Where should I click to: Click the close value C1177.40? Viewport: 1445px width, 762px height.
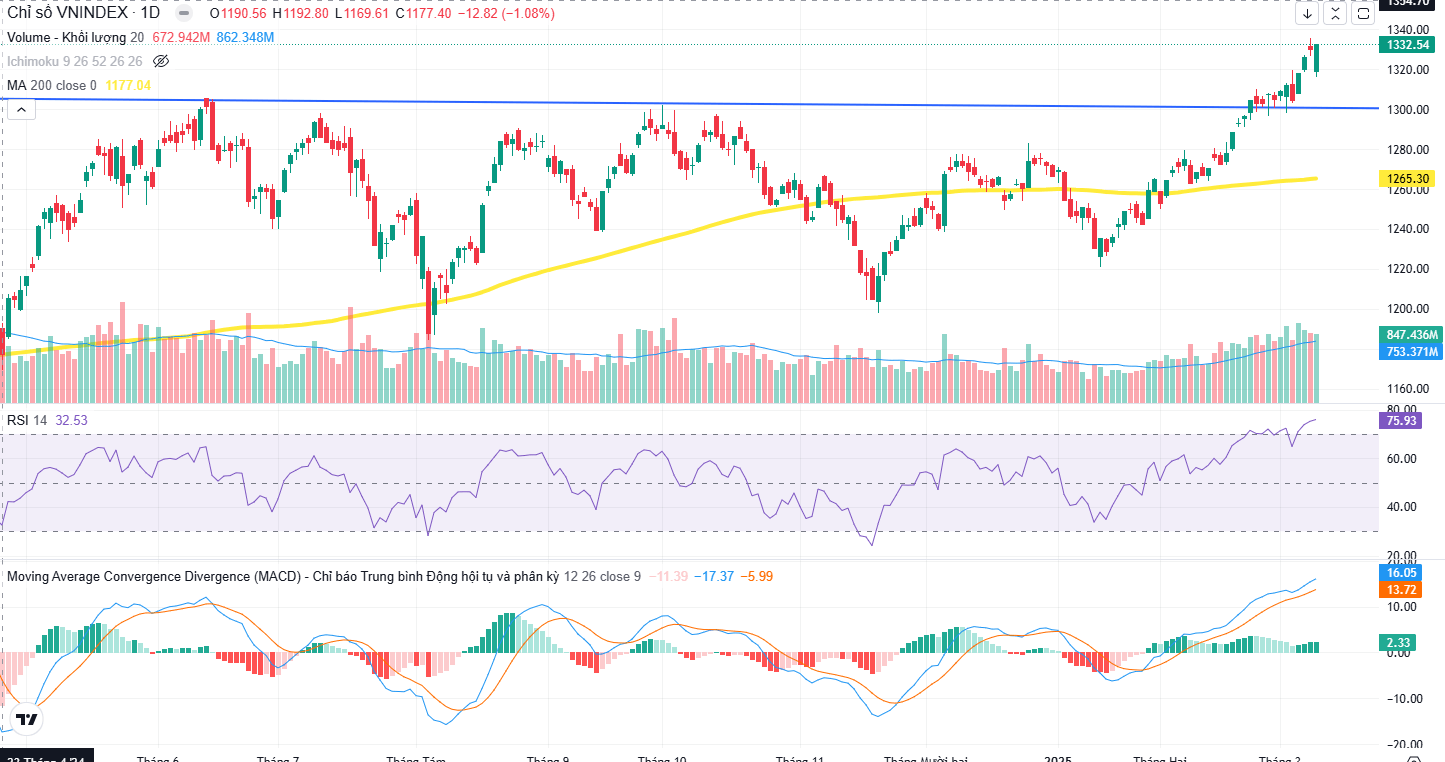[424, 14]
